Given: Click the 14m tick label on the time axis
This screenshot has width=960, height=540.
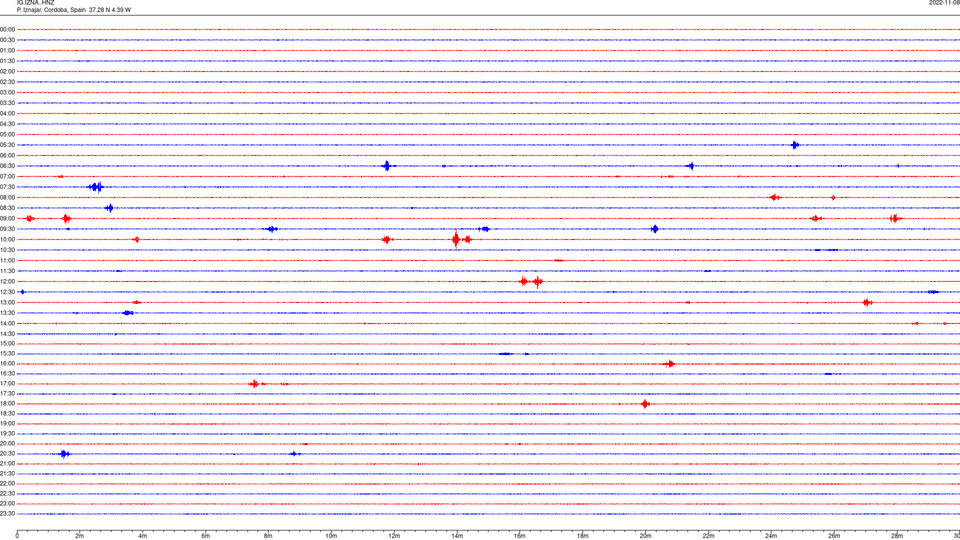Looking at the screenshot, I should click(x=457, y=536).
